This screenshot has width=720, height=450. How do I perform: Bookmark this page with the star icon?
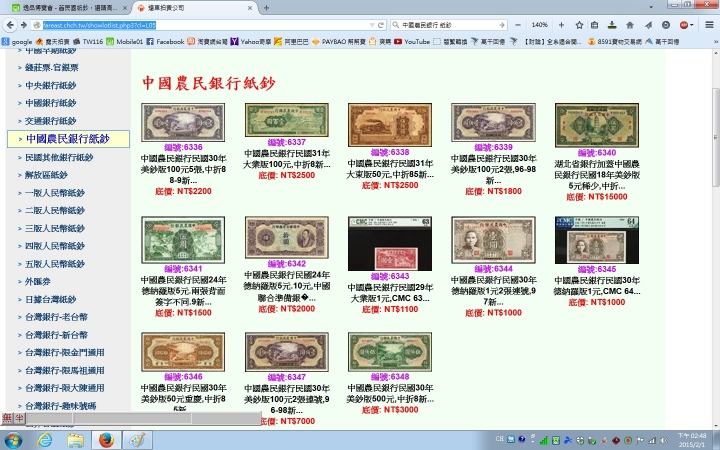click(579, 25)
